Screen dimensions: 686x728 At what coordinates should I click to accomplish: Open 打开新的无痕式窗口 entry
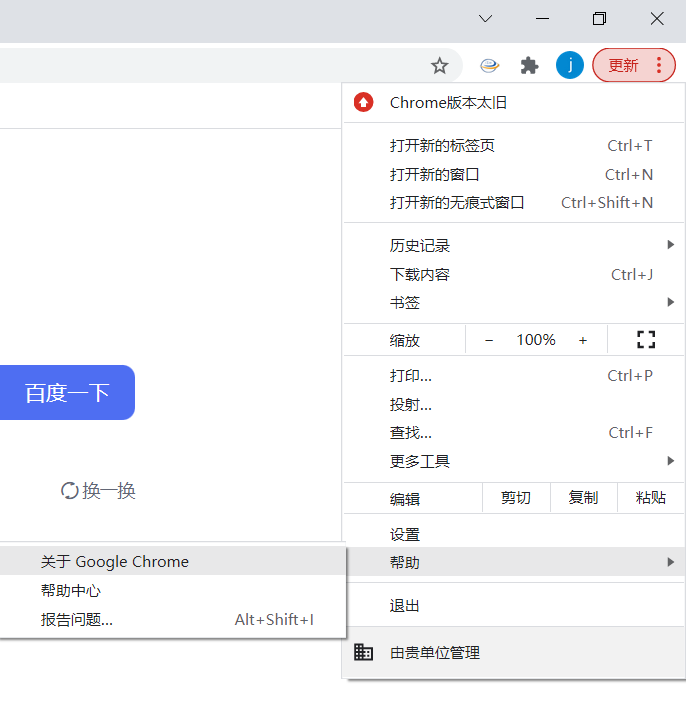click(x=514, y=203)
